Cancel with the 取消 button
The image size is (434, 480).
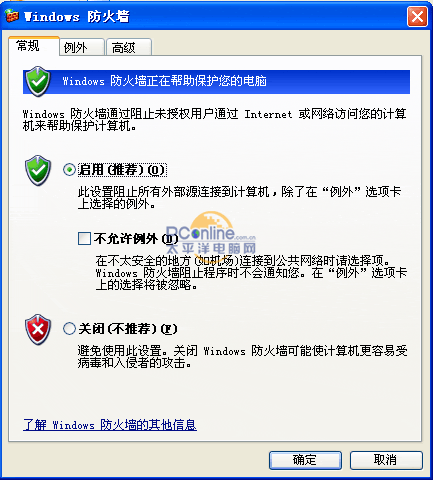(x=386, y=460)
